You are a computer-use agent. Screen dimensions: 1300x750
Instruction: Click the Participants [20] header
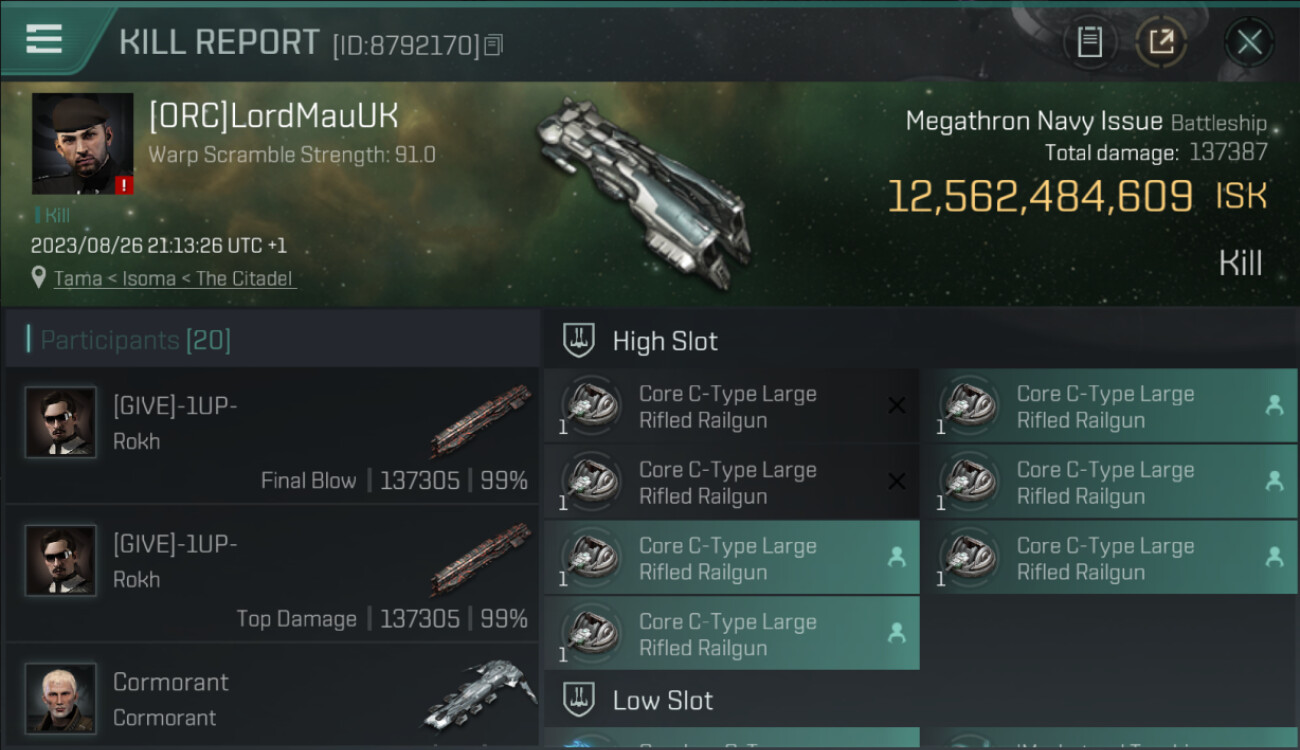tap(135, 340)
